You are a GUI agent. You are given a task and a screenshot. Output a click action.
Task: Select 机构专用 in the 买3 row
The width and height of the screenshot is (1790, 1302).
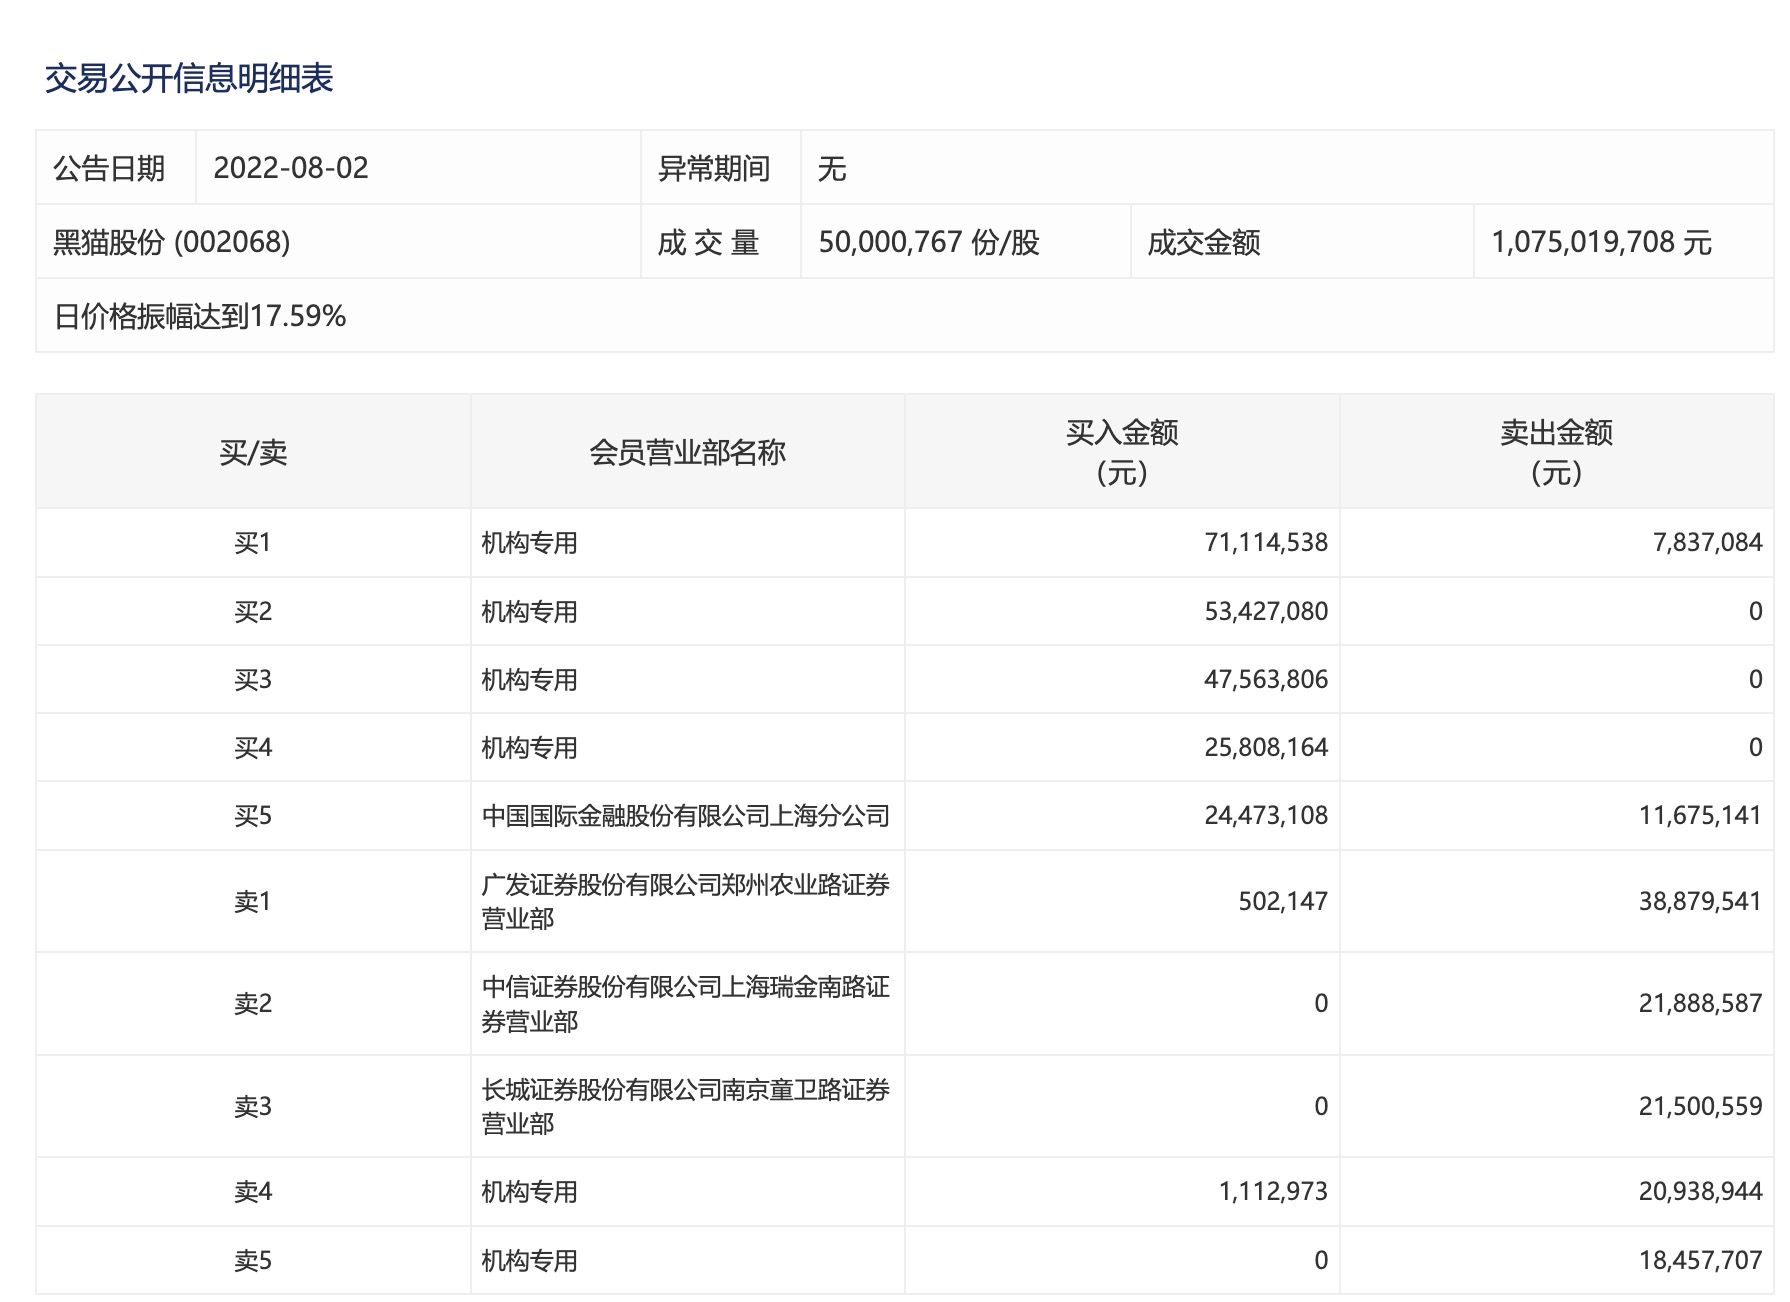pos(530,679)
